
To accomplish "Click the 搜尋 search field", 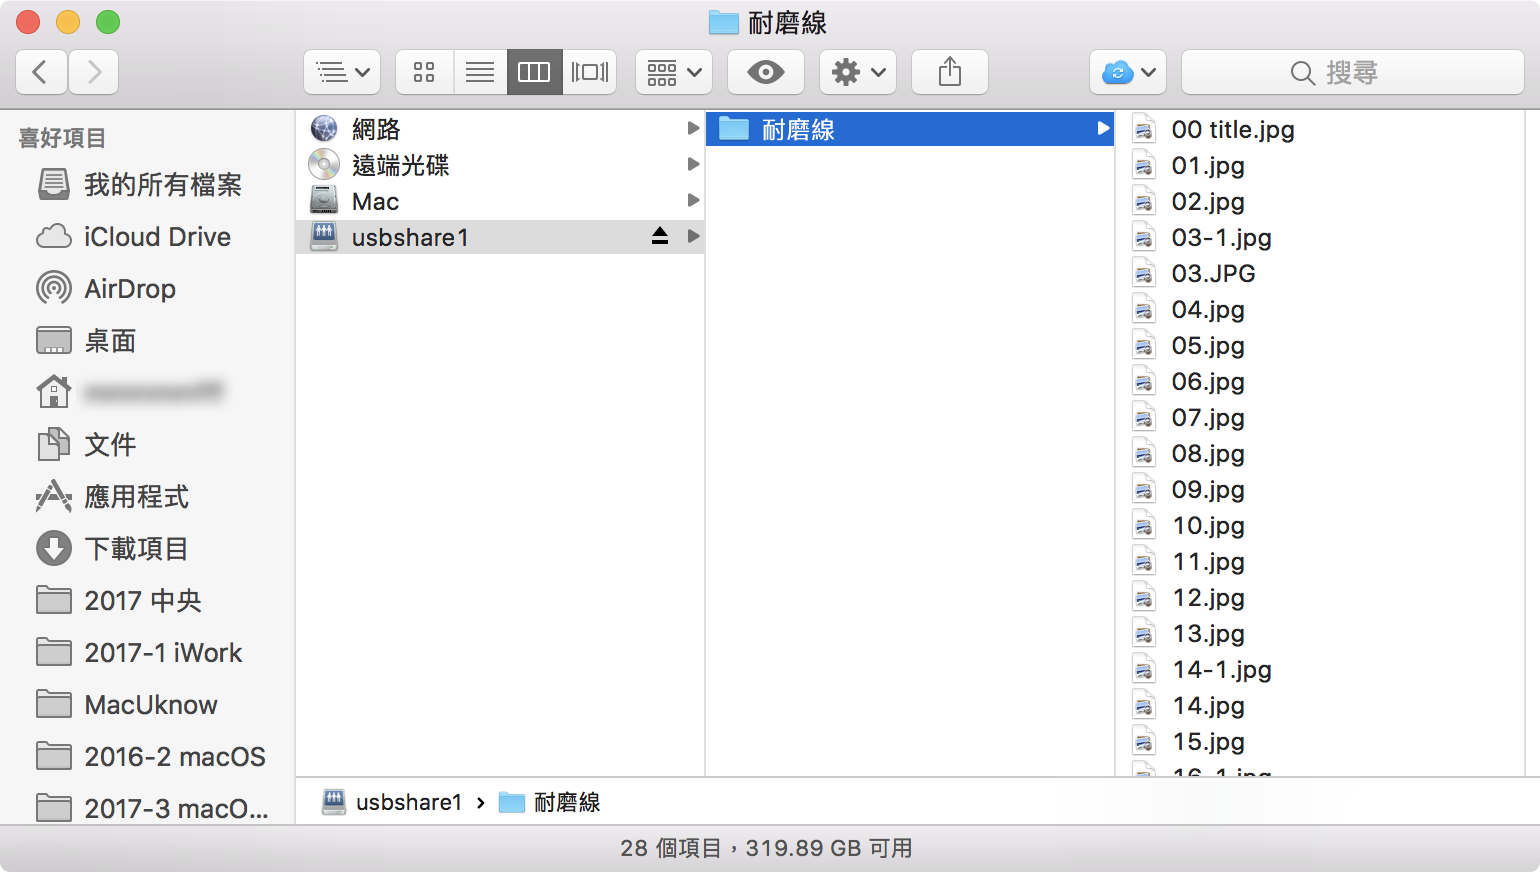I will pos(1352,72).
